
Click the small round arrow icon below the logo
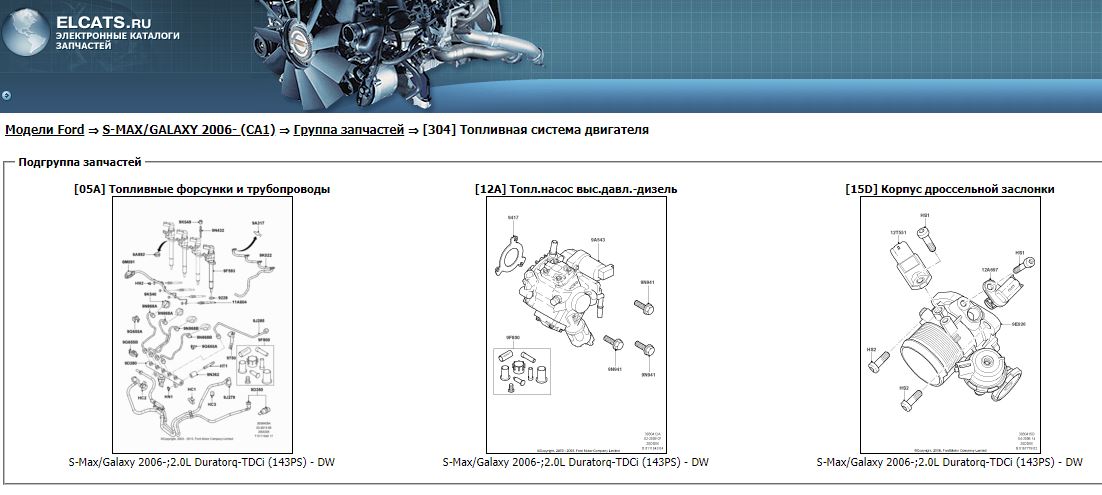(7, 96)
